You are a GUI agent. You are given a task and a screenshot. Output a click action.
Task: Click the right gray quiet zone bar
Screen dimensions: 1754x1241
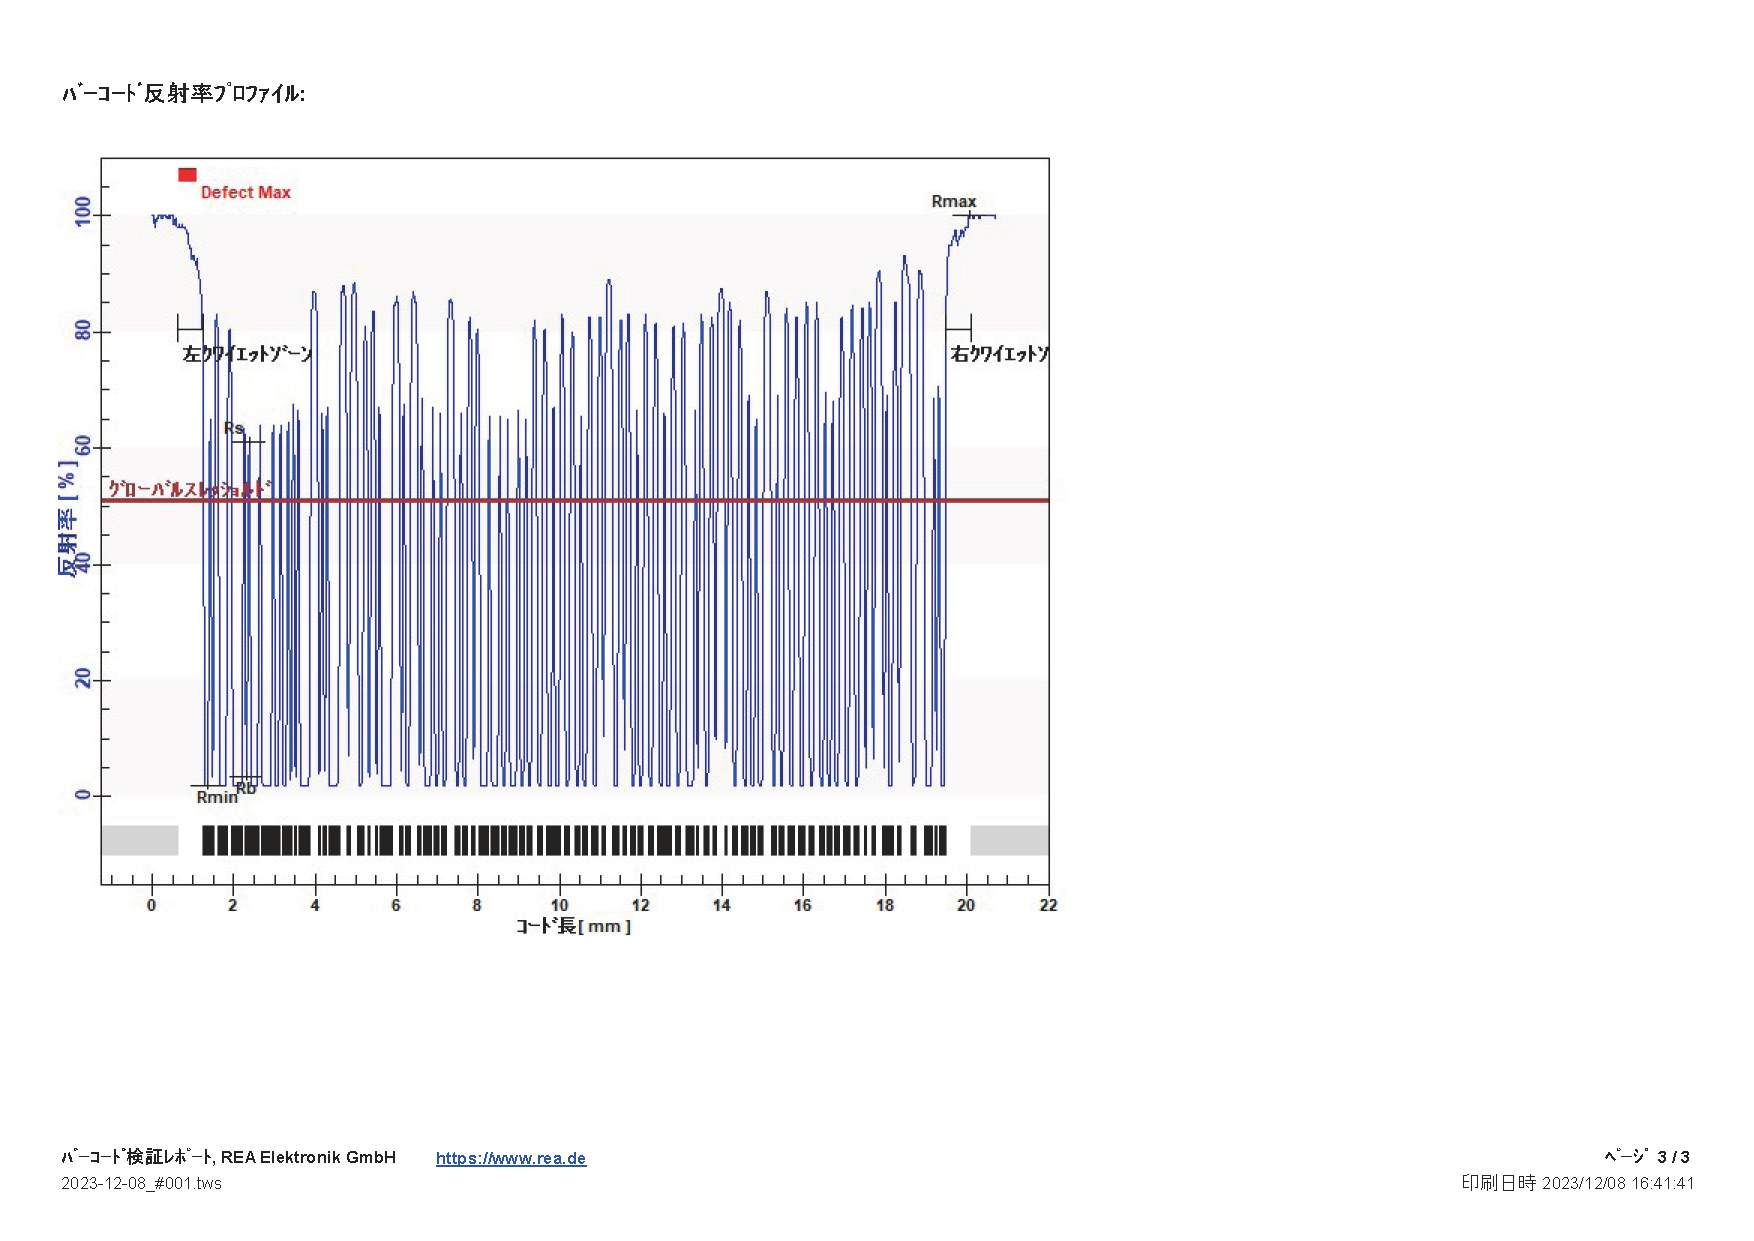pyautogui.click(x=1009, y=840)
